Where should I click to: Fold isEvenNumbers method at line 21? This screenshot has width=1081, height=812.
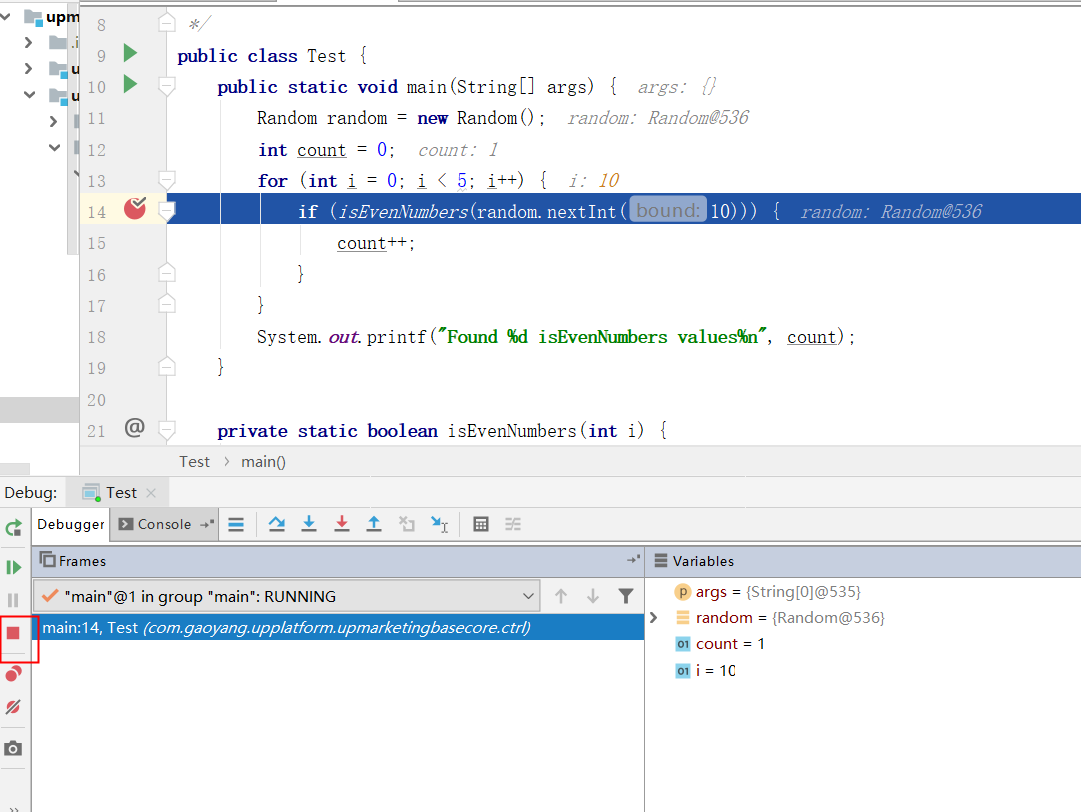pos(167,430)
